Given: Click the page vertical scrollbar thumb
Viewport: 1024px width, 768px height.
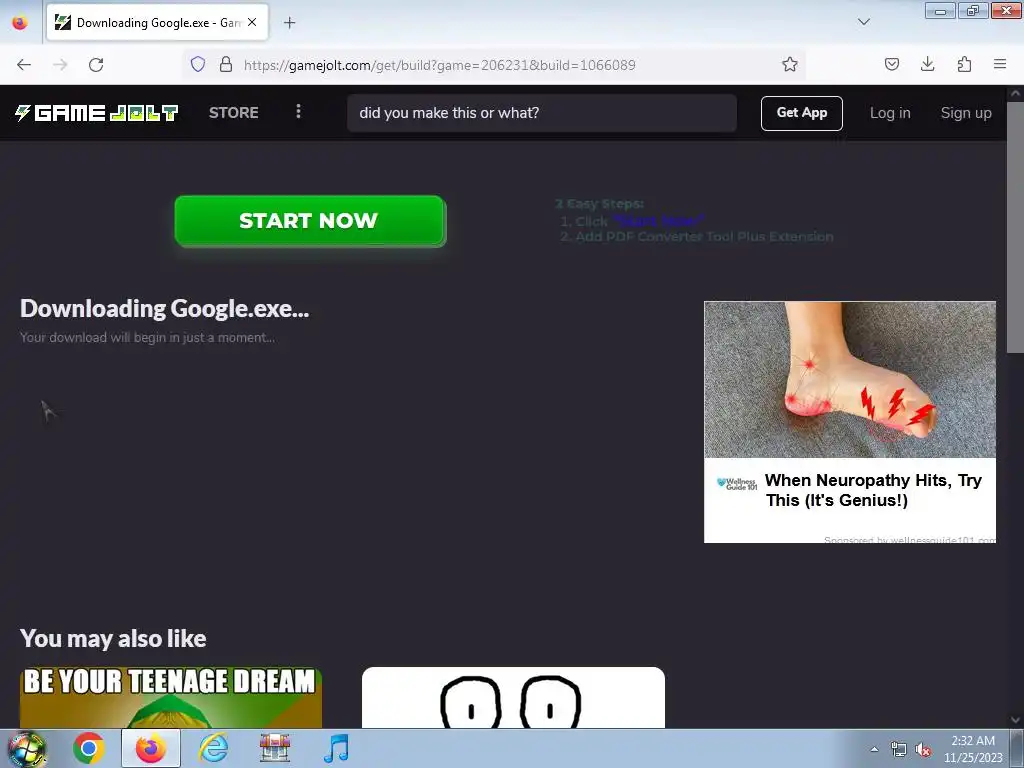Looking at the screenshot, I should click(1015, 226).
